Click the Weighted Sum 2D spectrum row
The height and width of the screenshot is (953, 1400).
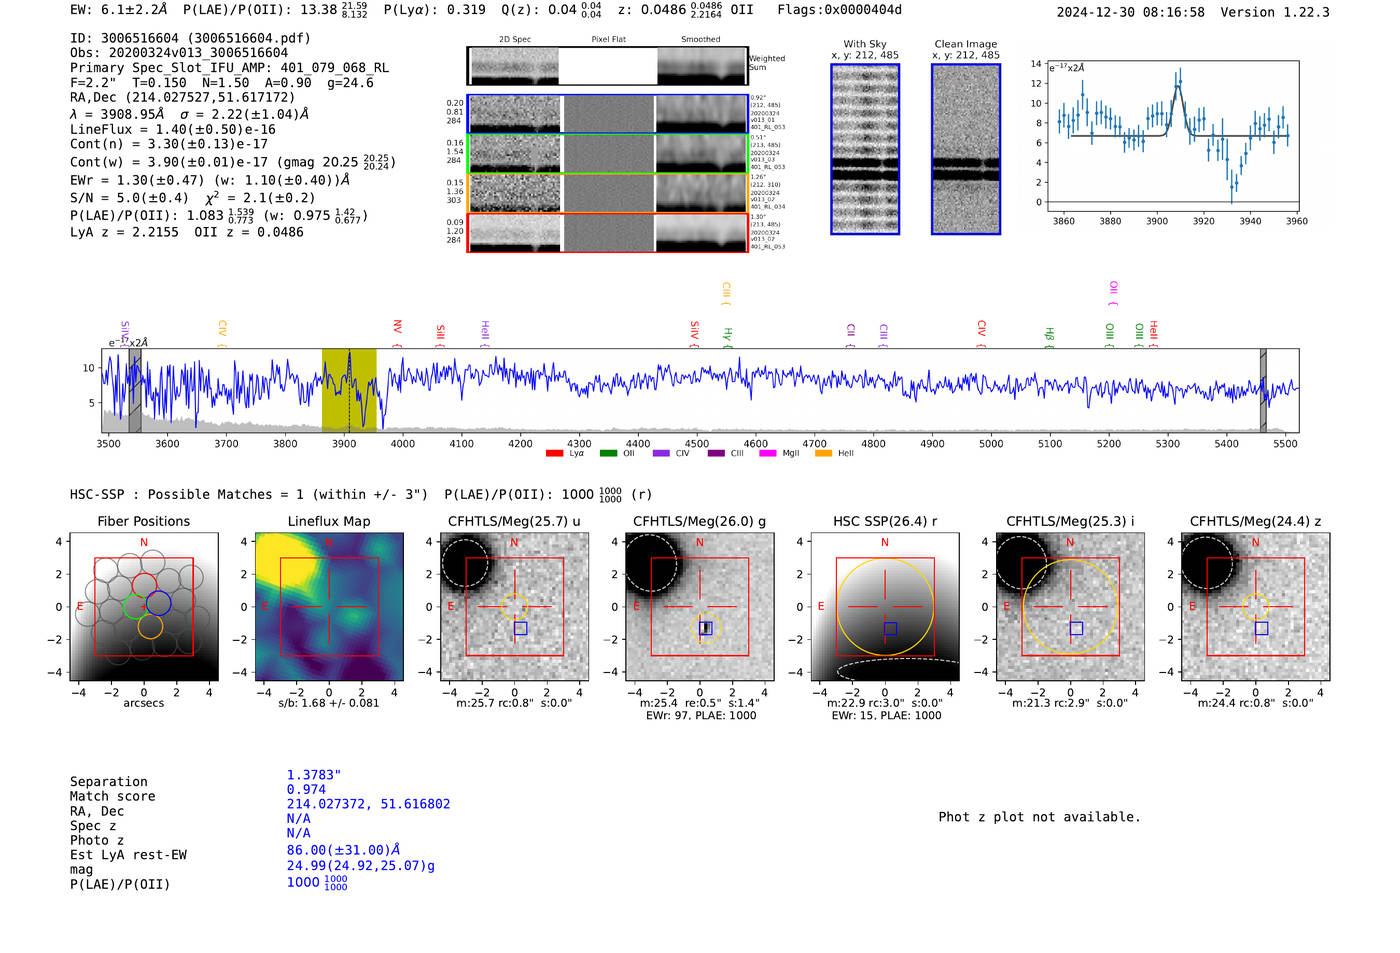(608, 66)
